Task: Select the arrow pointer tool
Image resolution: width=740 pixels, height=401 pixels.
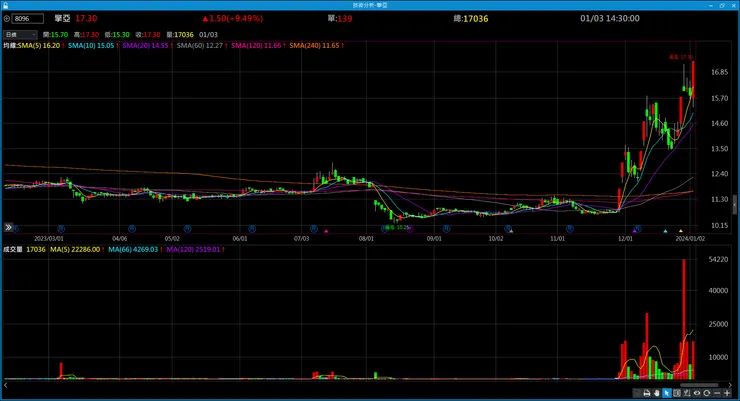Action: [666, 393]
